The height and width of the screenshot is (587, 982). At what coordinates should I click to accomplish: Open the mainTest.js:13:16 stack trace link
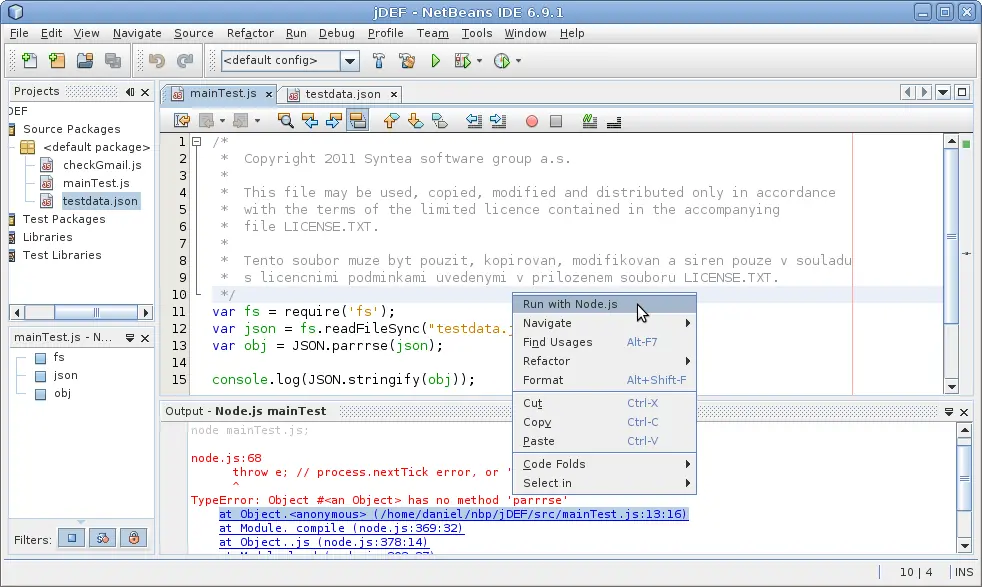(453, 514)
